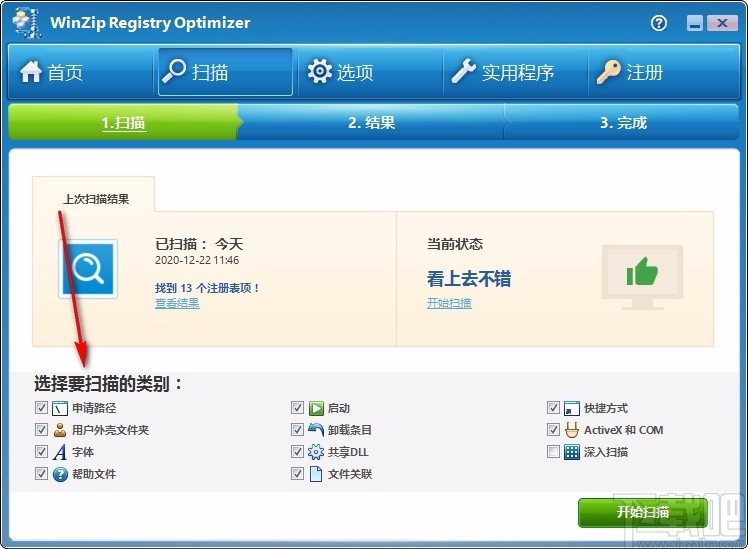The height and width of the screenshot is (549, 748).
Task: Toggle the 卸载条目 checkbox
Action: 297,429
